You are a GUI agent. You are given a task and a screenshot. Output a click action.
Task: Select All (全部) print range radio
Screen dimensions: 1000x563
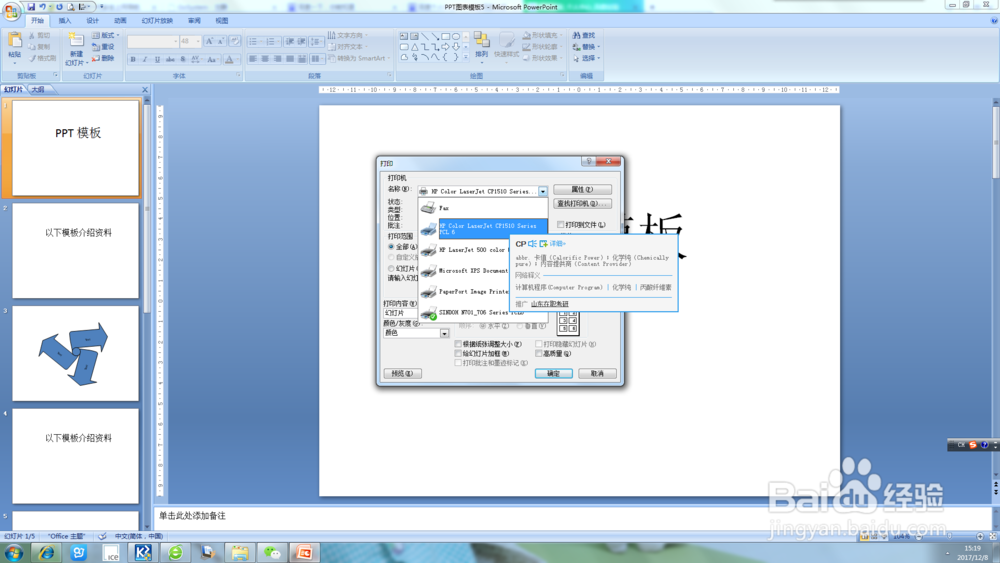coord(391,247)
